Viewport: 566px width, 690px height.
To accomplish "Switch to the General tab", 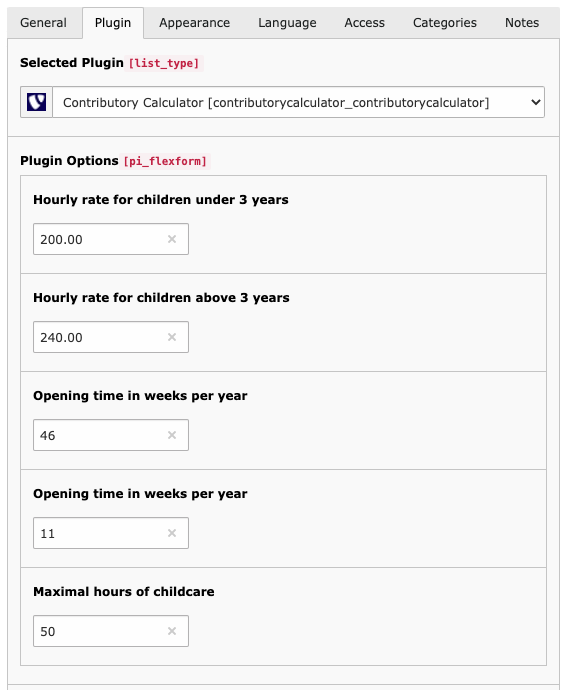I will [44, 22].
